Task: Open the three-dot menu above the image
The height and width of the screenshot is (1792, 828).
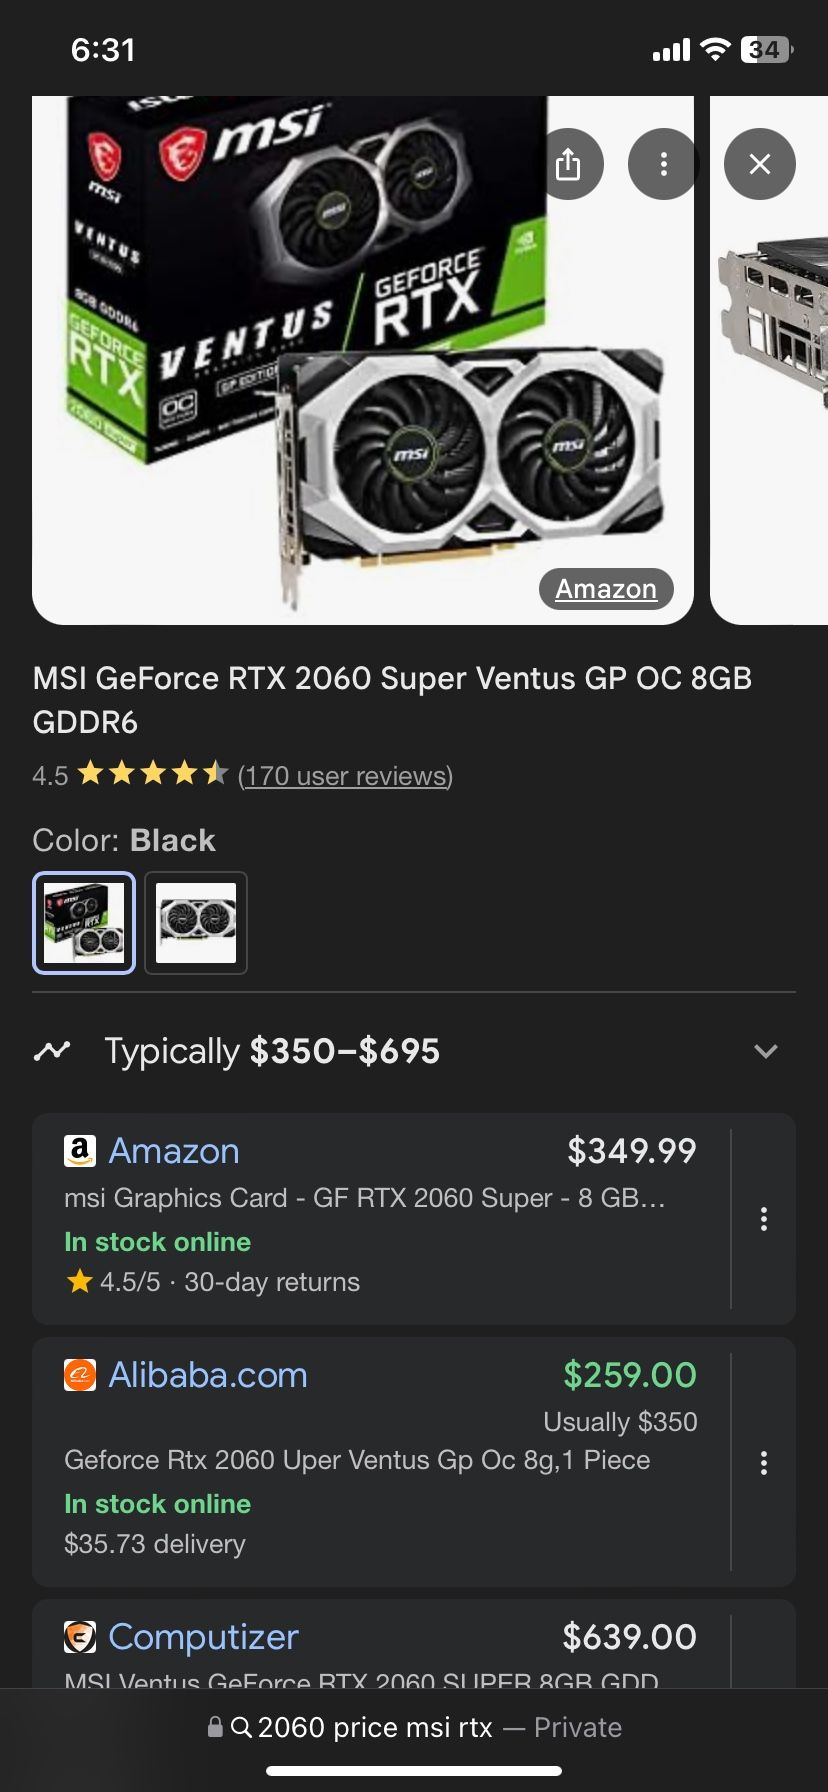Action: pyautogui.click(x=662, y=164)
